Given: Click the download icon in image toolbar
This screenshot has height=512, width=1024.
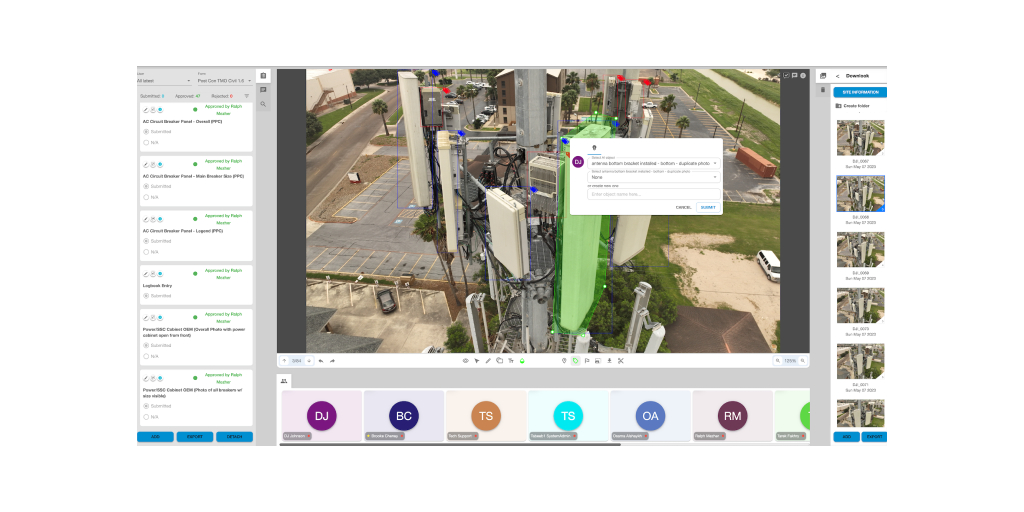Looking at the screenshot, I should coord(609,360).
